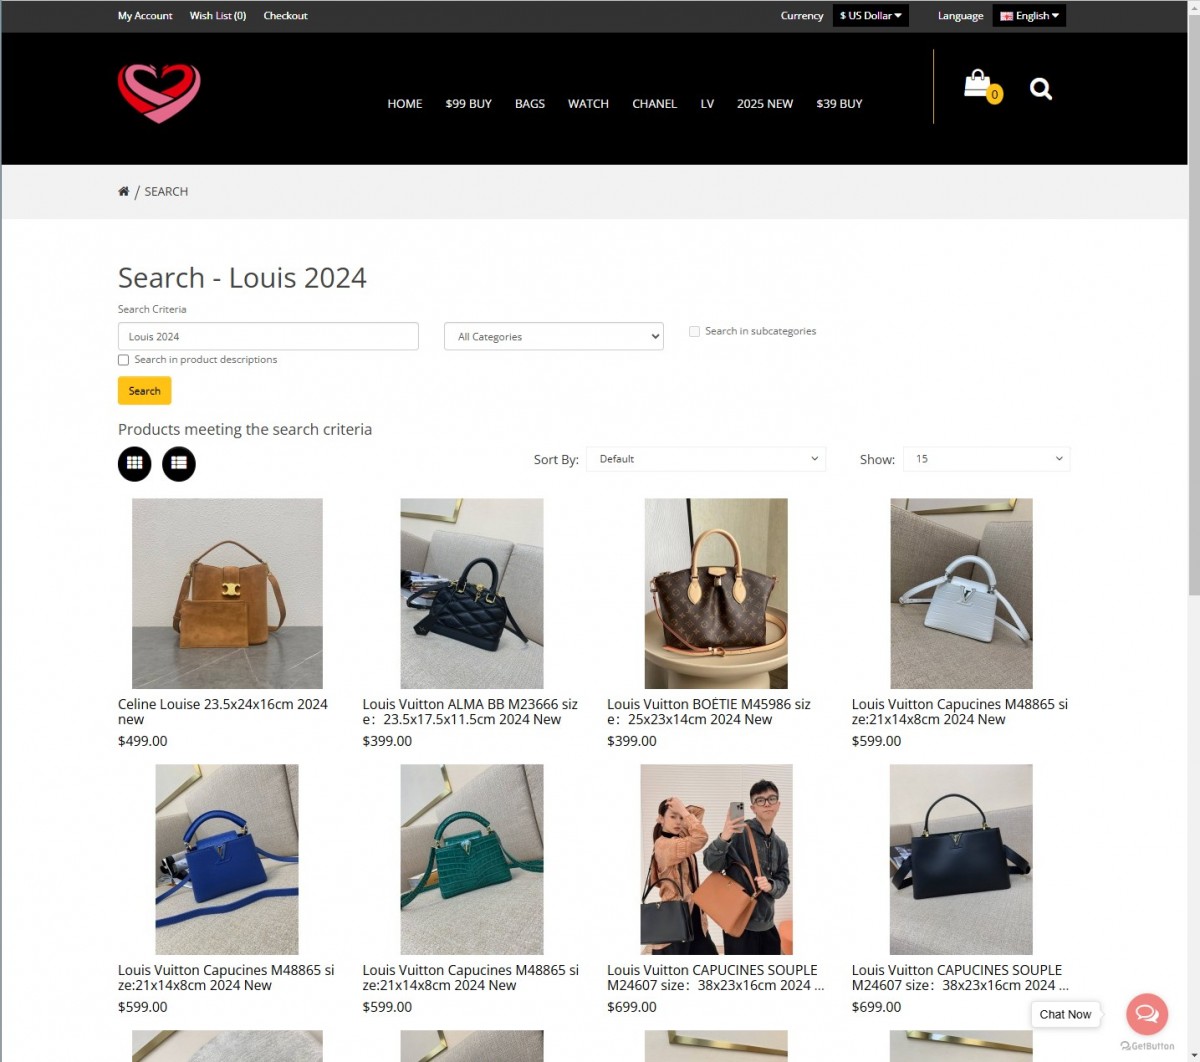Open the BOËTIE monogram bag thumbnail
The image size is (1200, 1062).
(x=716, y=594)
